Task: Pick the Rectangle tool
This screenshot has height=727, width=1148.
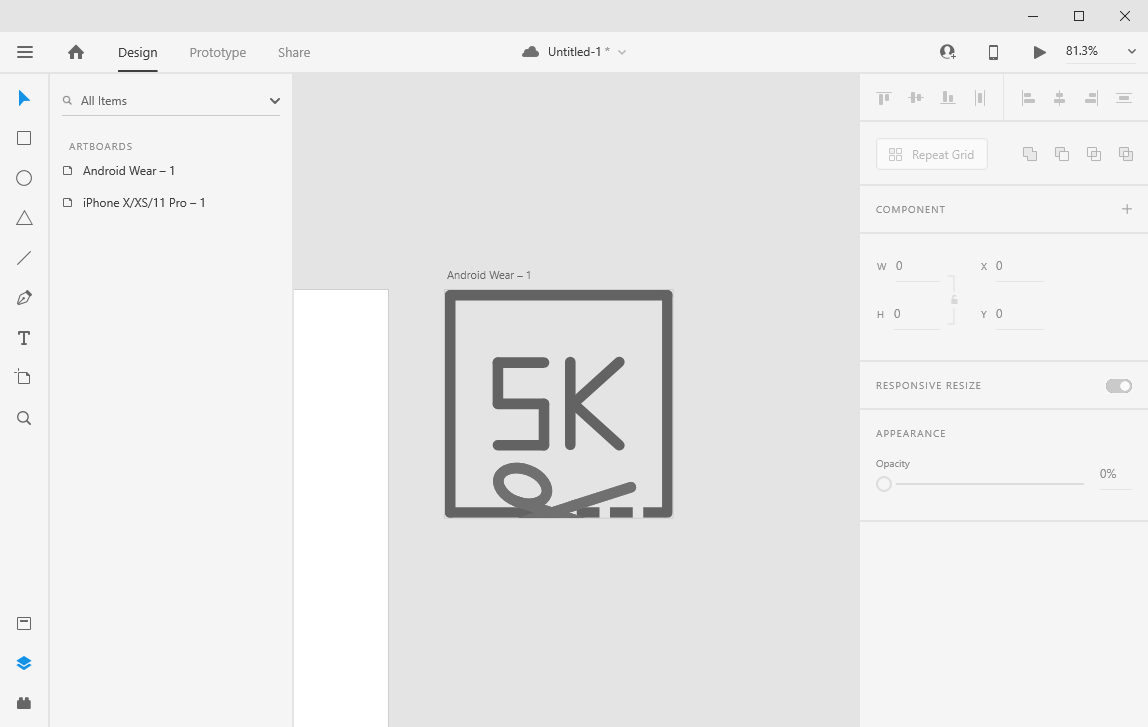Action: [x=24, y=138]
